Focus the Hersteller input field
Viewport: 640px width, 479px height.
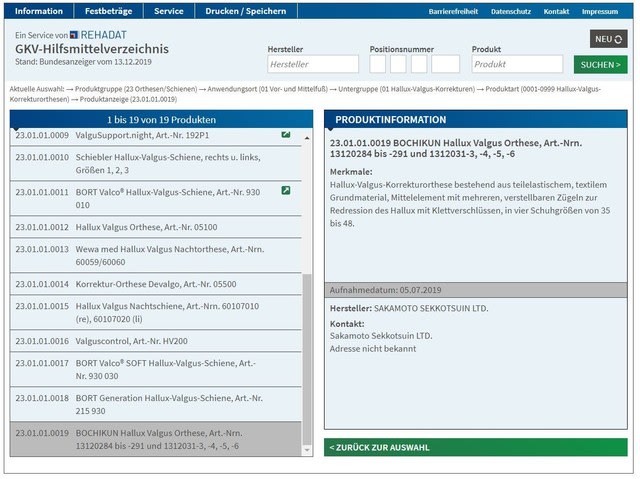(x=313, y=64)
